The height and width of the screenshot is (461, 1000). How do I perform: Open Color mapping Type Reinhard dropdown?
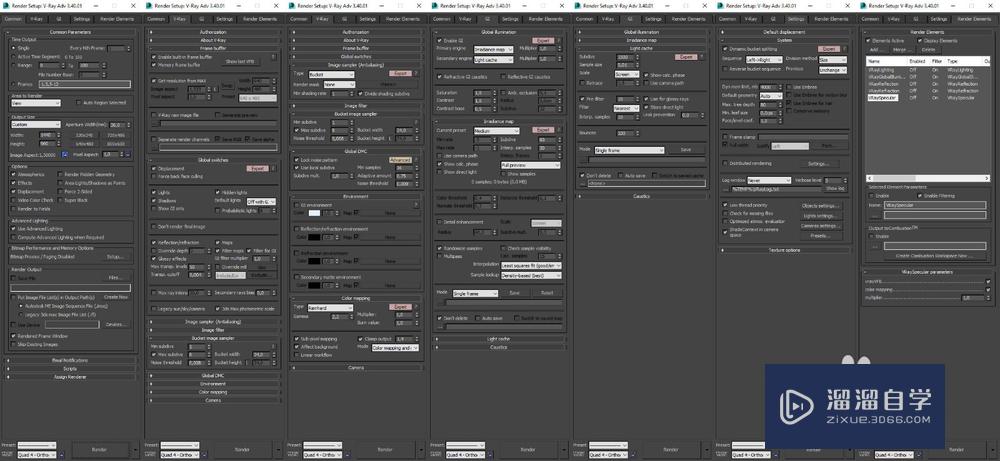click(x=331, y=307)
